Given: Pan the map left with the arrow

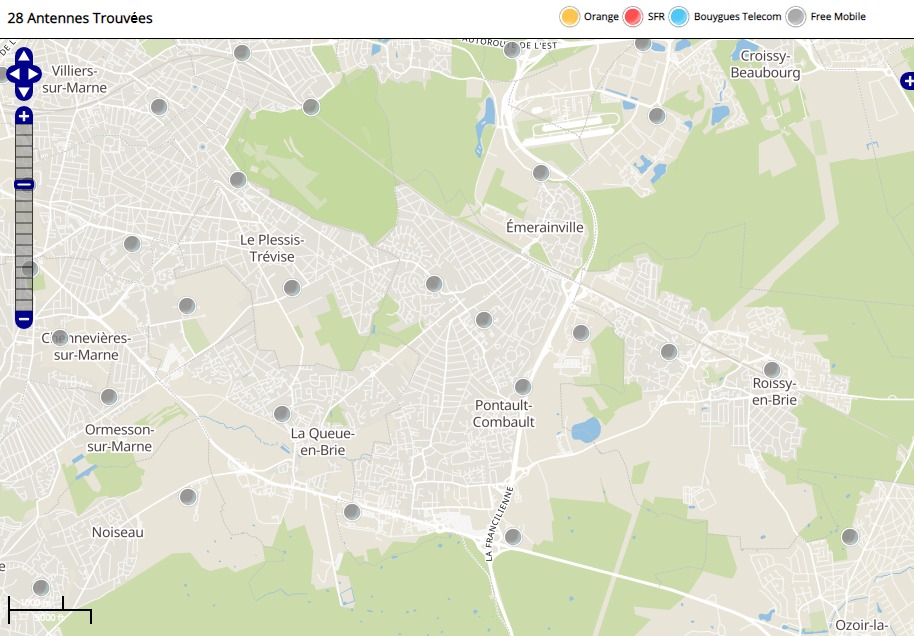Looking at the screenshot, I should coord(12,74).
